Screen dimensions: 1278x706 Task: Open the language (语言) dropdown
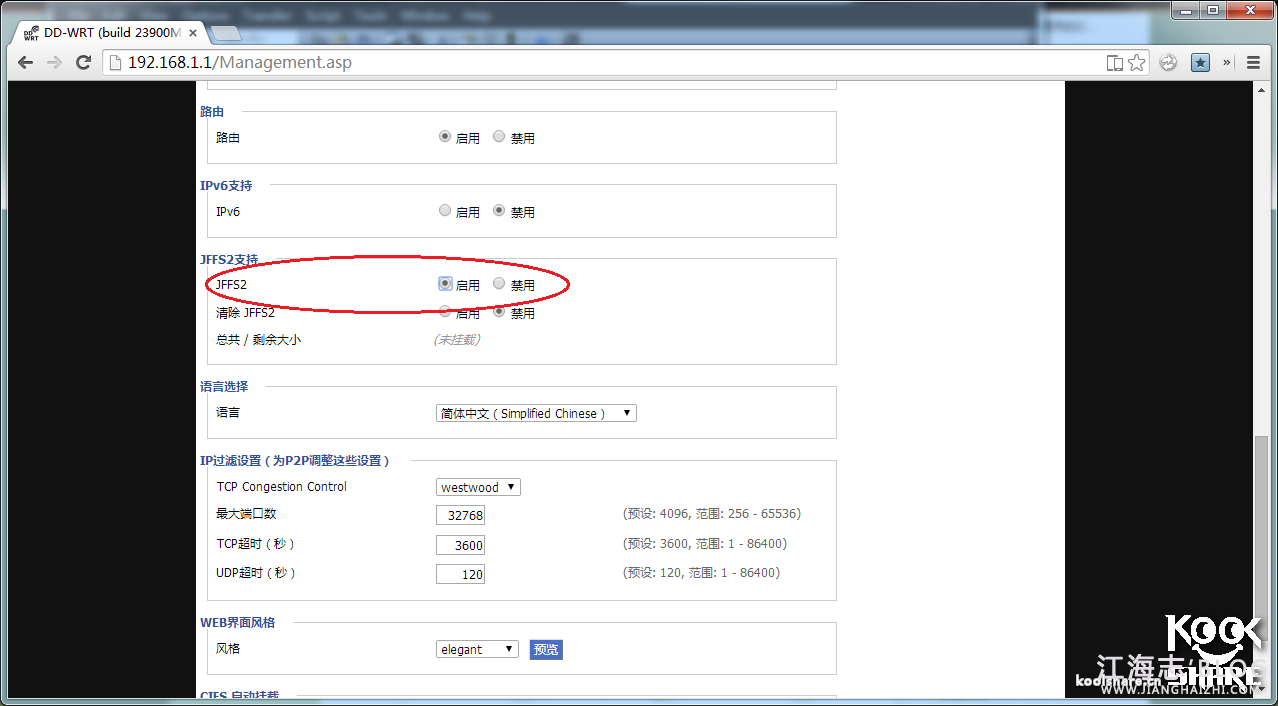[x=536, y=413]
